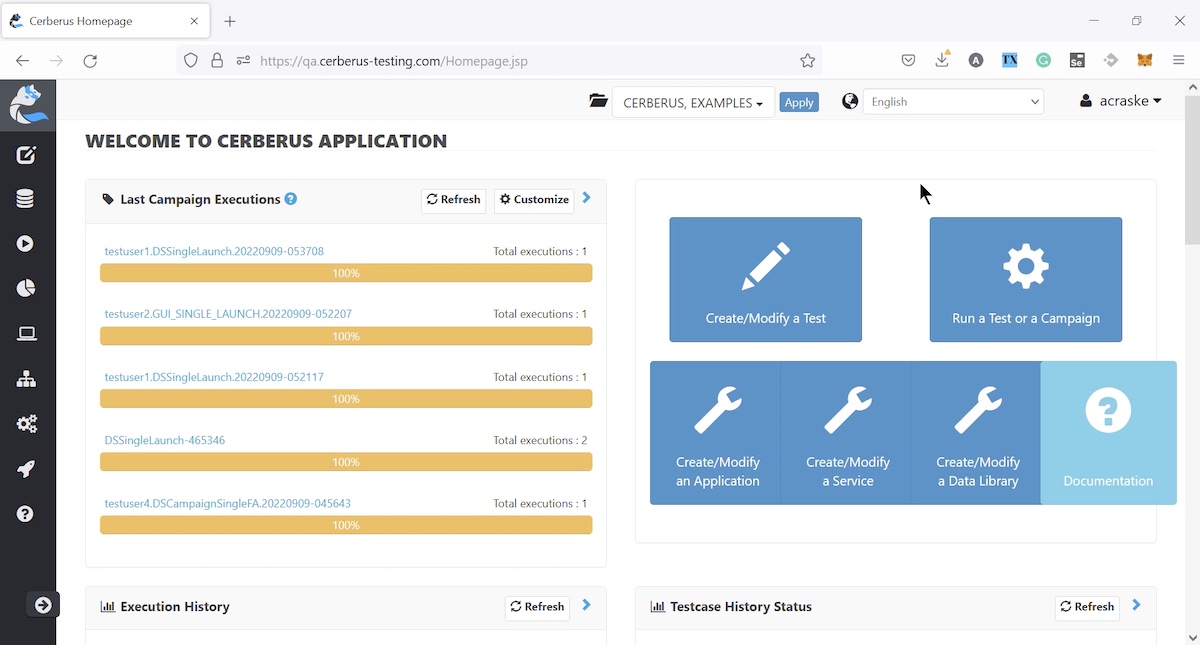The image size is (1200, 645).
Task: Open the run play-circle sidebar icon
Action: [26, 244]
